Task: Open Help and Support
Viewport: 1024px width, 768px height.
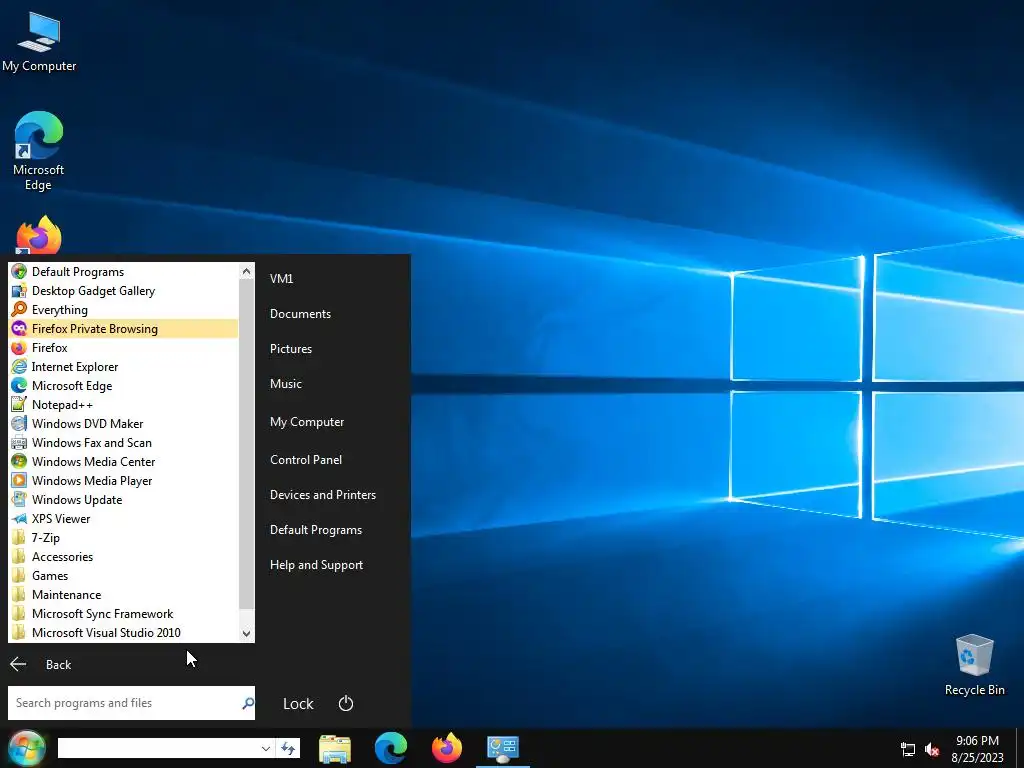Action: 316,566
